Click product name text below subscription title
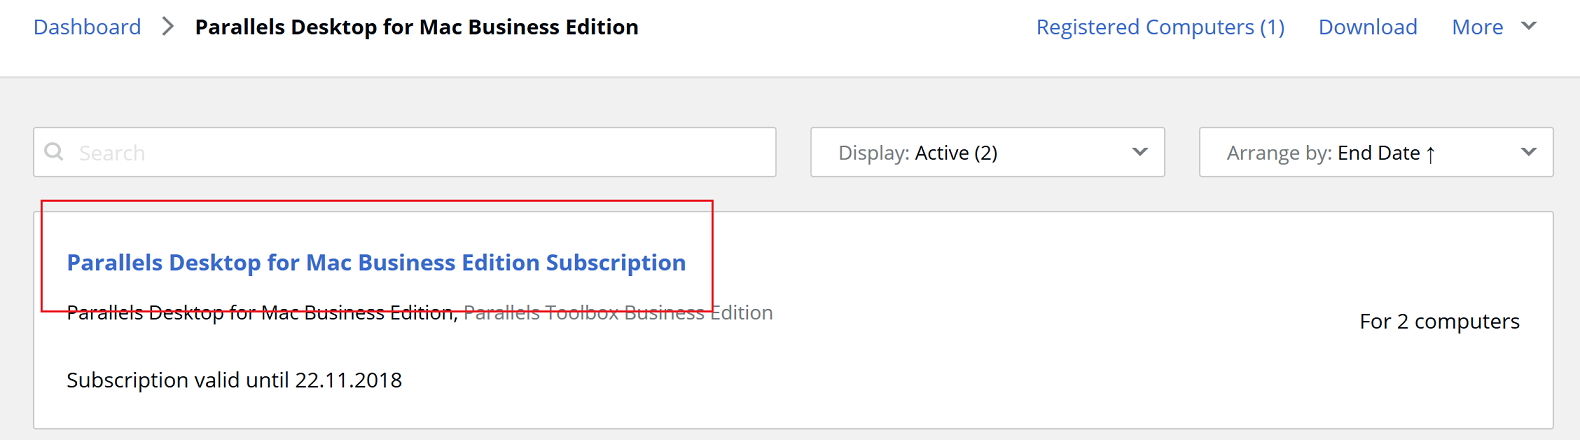This screenshot has height=440, width=1580. tap(260, 313)
